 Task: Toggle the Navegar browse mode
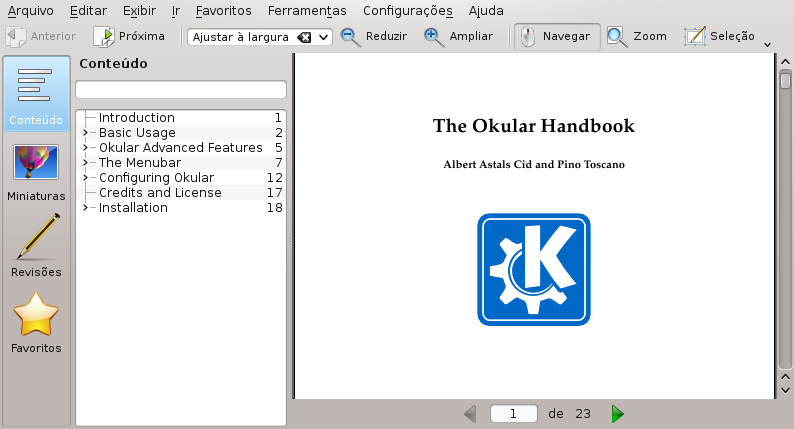coord(557,37)
